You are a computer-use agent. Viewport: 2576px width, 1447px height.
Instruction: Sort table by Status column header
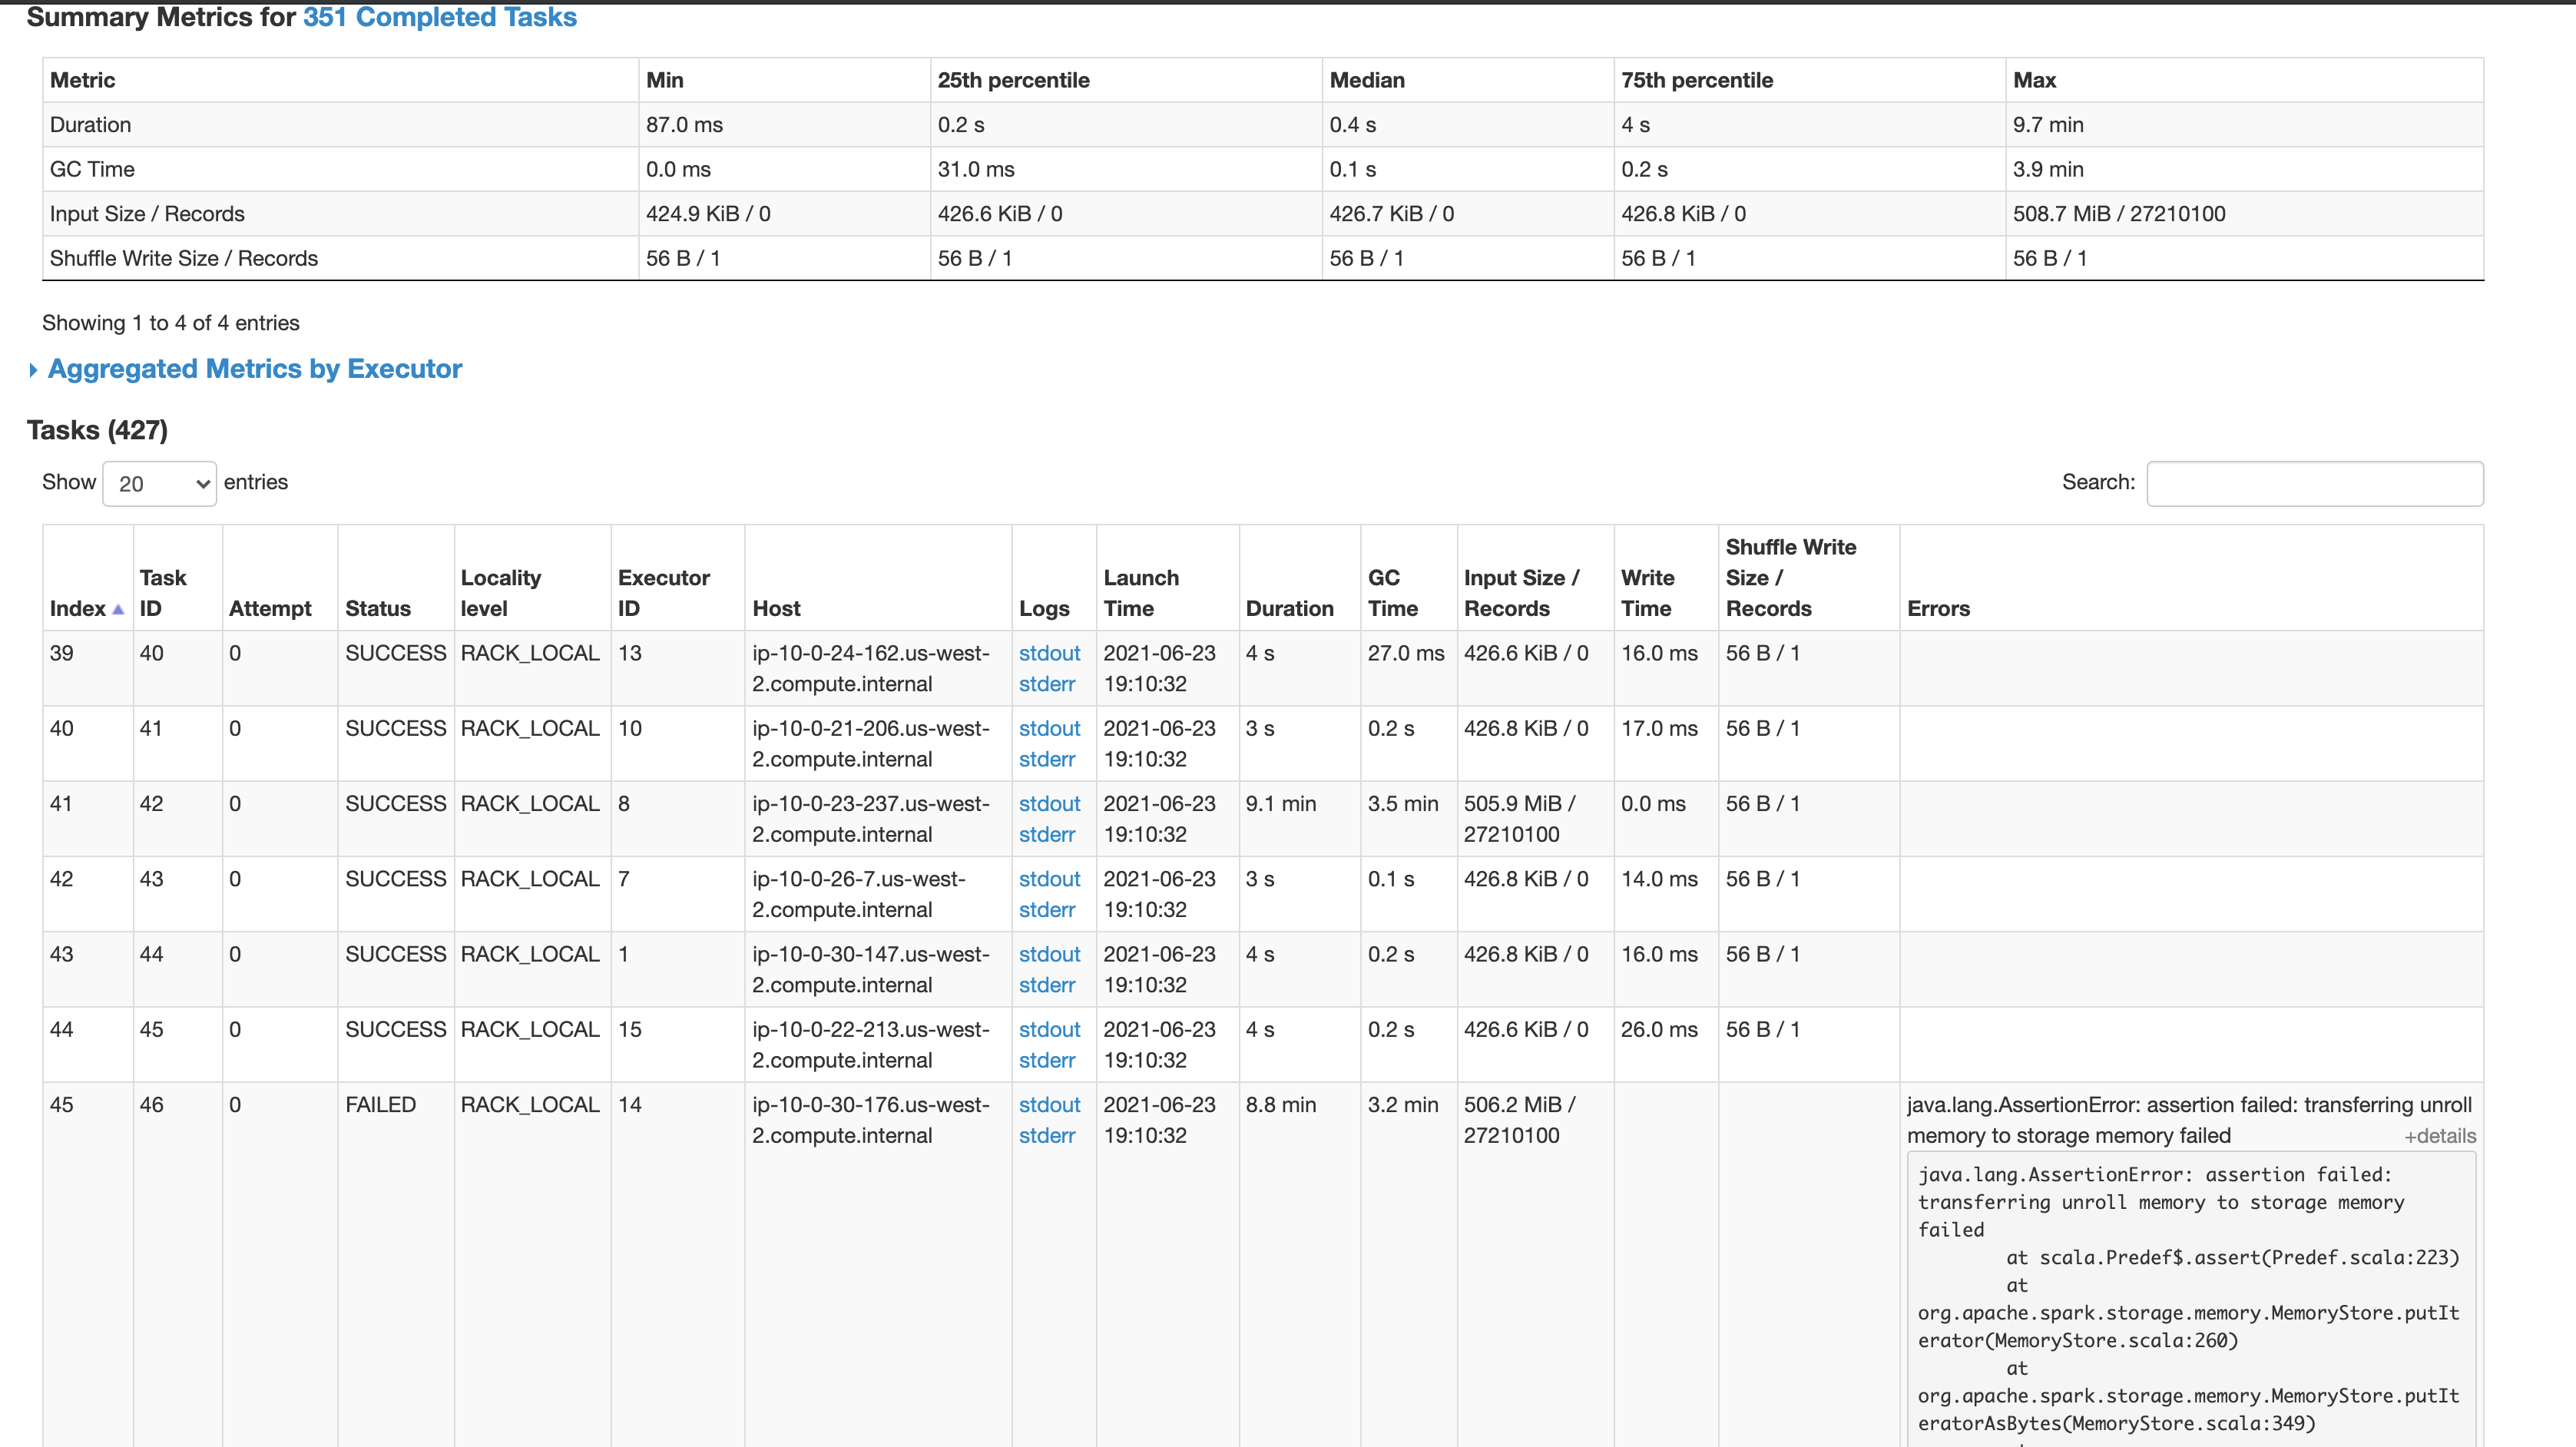point(377,608)
